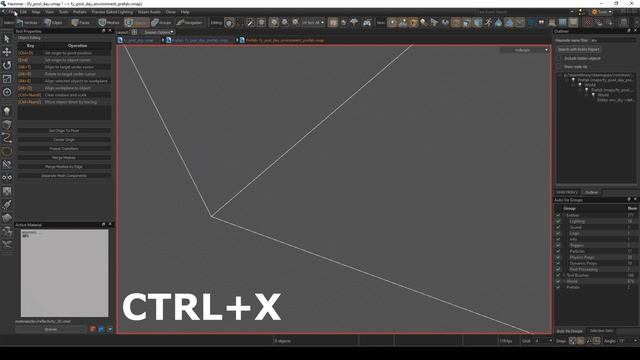Open the viewport render mode dropdown
This screenshot has width=640, height=360.
(524, 50)
